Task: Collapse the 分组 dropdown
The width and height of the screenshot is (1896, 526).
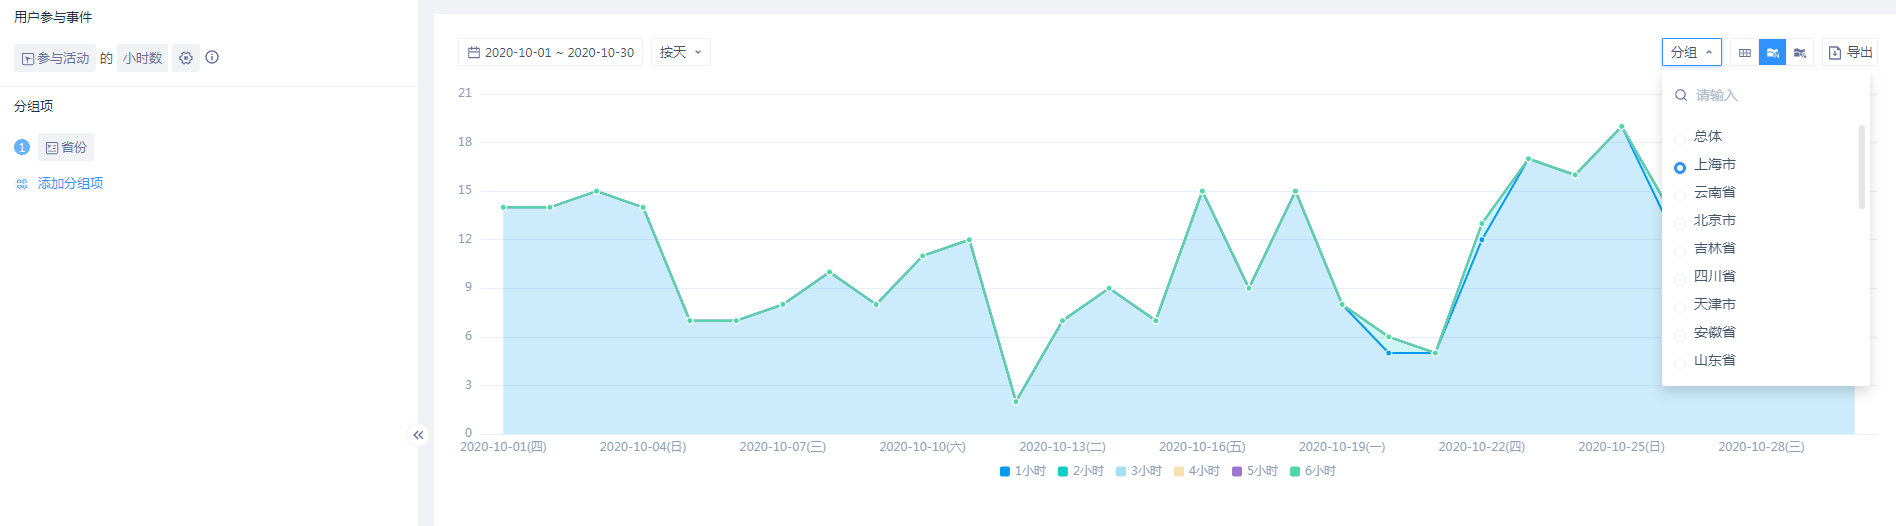Action: pyautogui.click(x=1691, y=52)
